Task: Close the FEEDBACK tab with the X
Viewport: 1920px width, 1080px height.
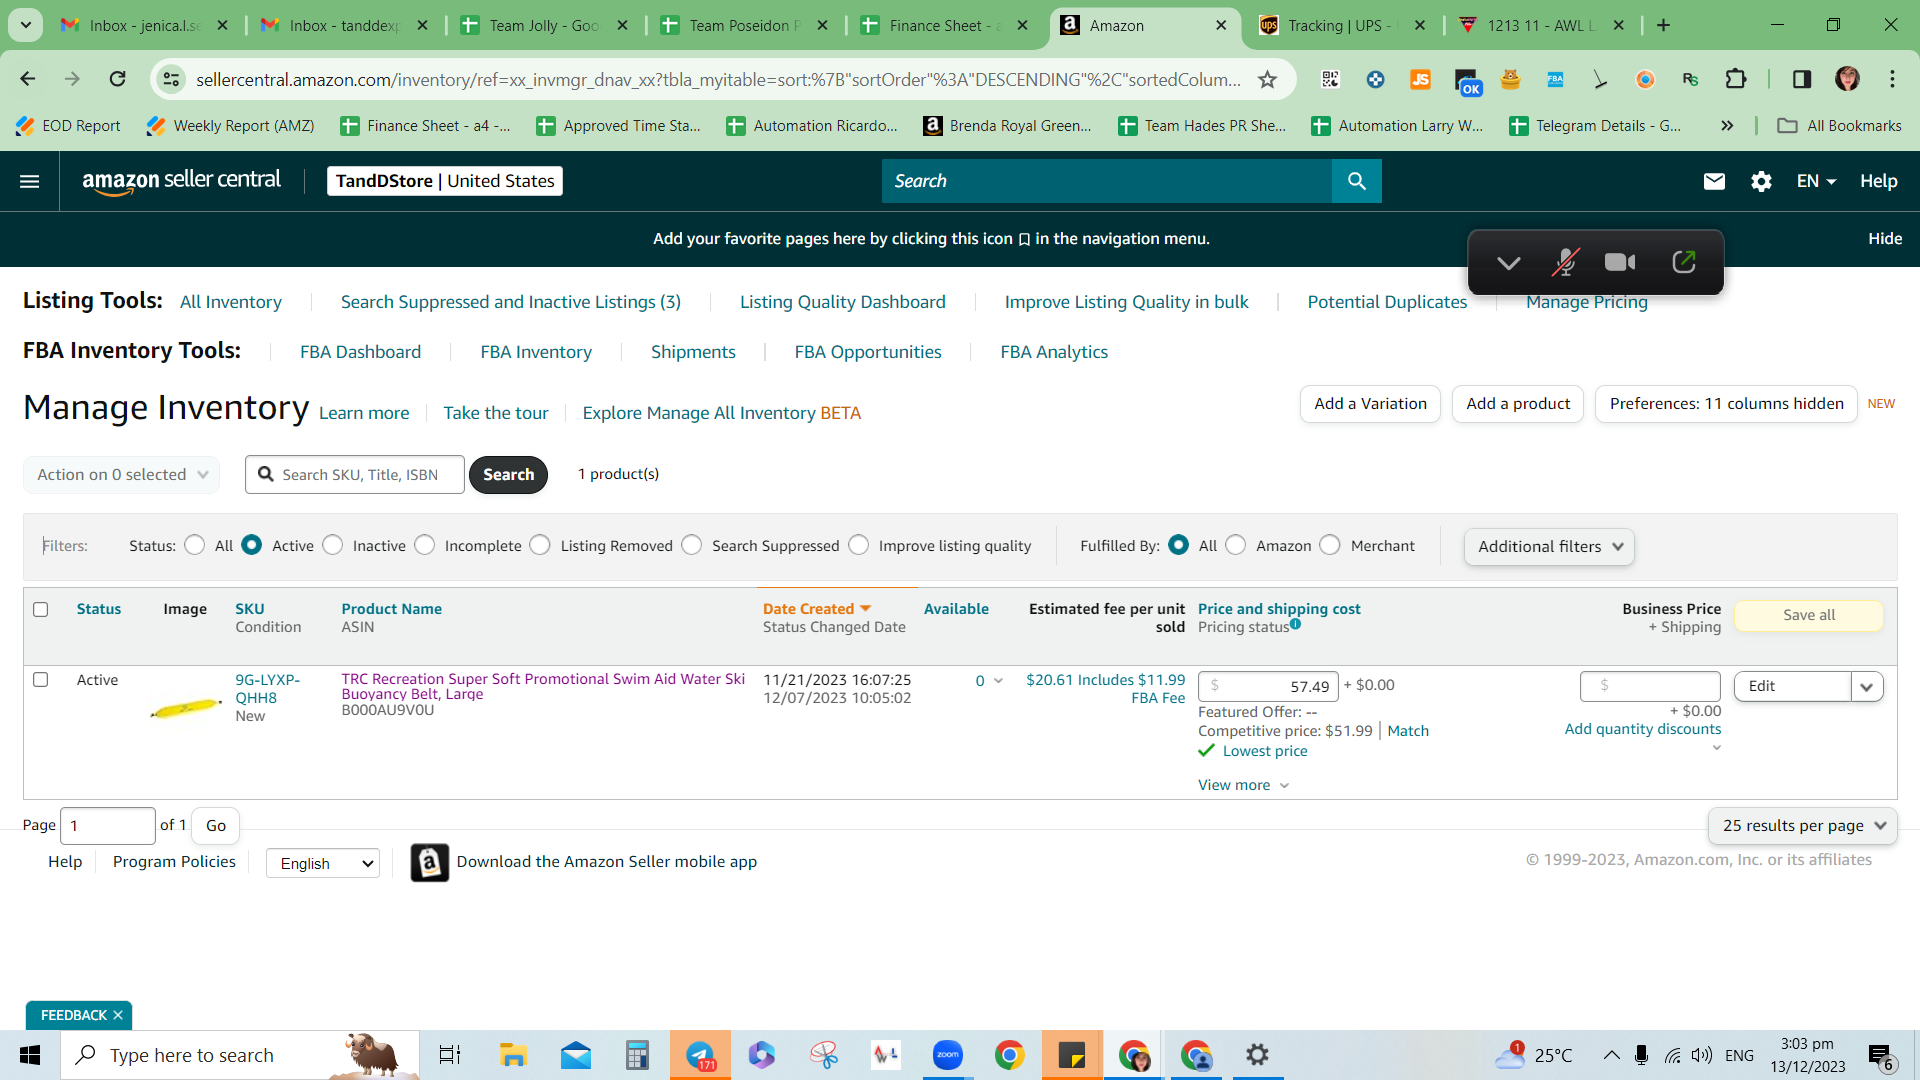Action: click(118, 1015)
